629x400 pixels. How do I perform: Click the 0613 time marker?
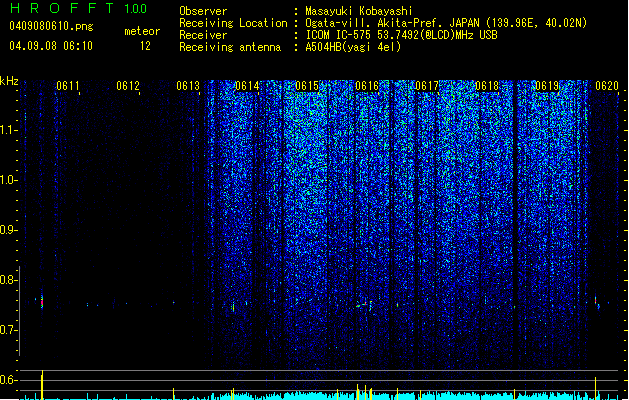[188, 86]
